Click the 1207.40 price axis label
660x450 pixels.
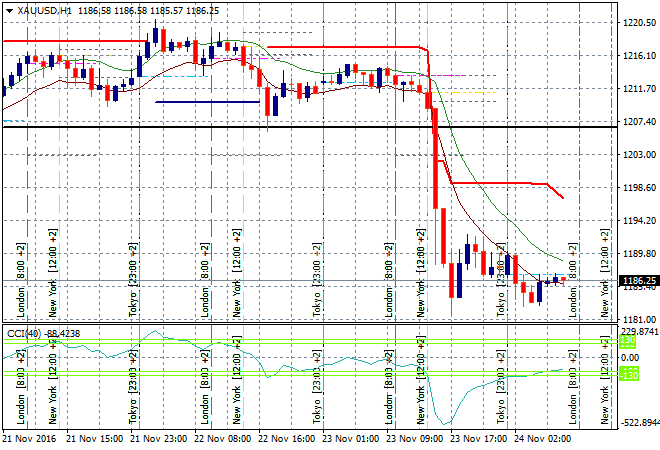637,122
